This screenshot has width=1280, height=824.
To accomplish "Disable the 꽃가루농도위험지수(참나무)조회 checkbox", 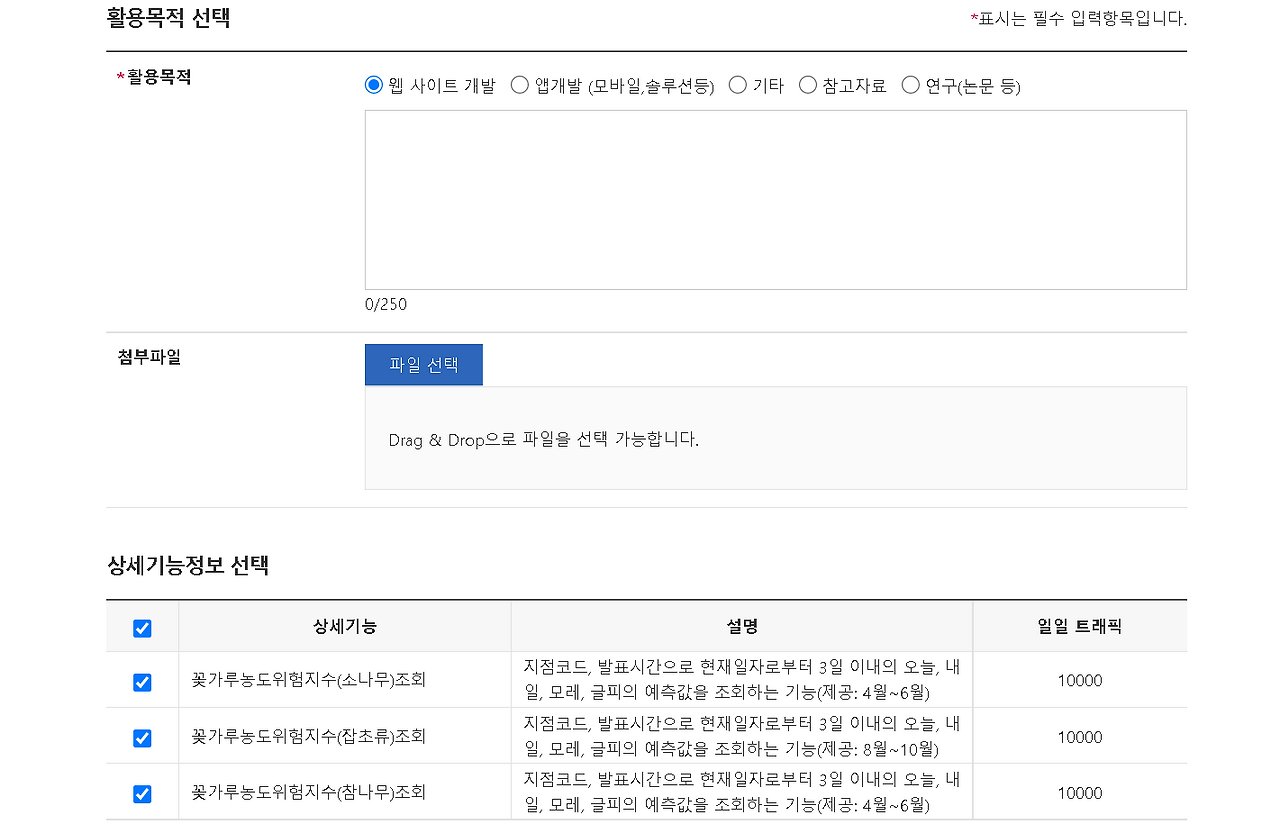I will tap(142, 792).
